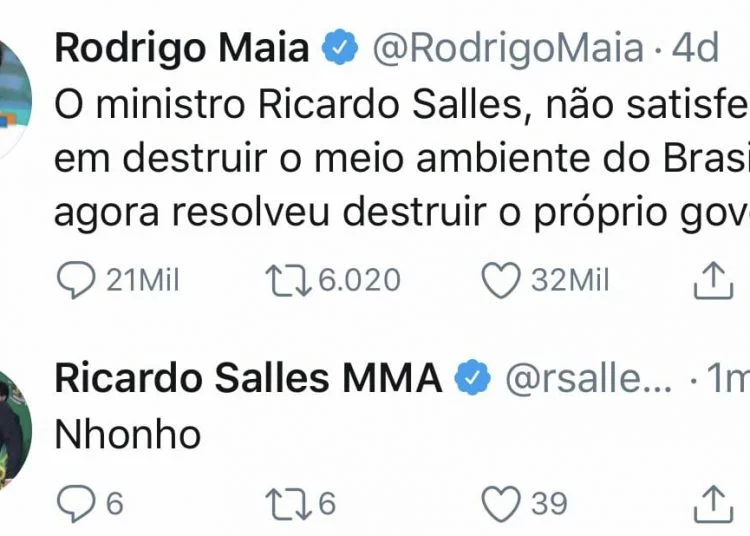750x536 pixels.
Task: Reply to Ricardo Salles' Nhonho tweet
Action: (x=76, y=503)
